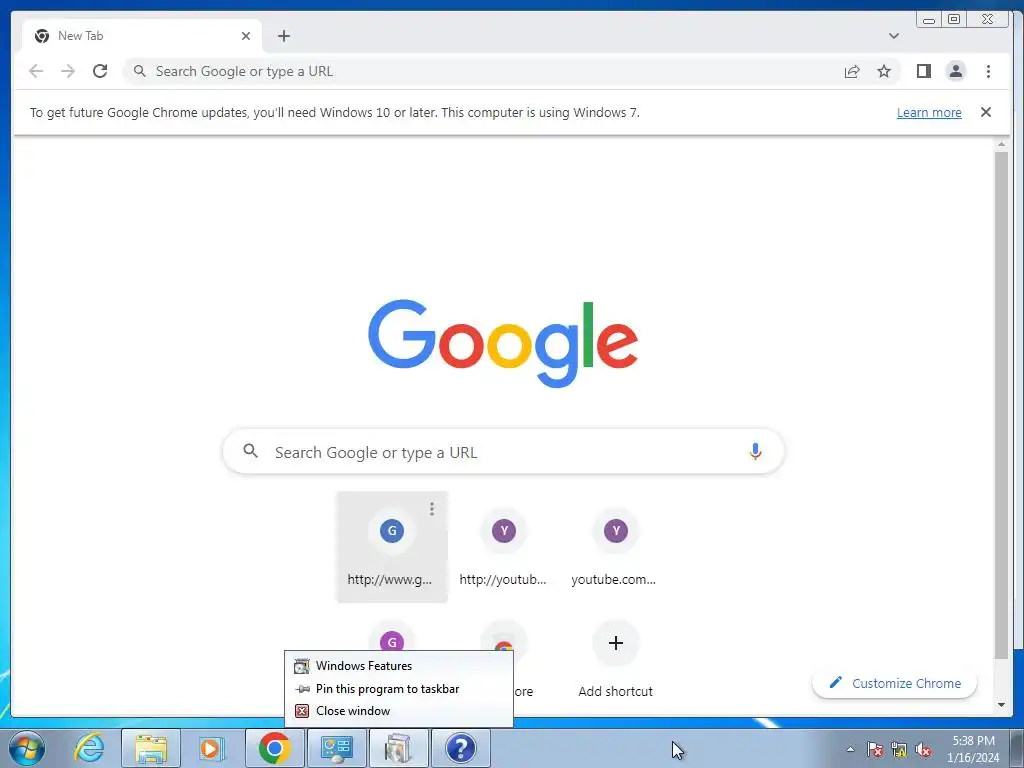
Task: Open Windows Explorer from taskbar
Action: (x=151, y=748)
